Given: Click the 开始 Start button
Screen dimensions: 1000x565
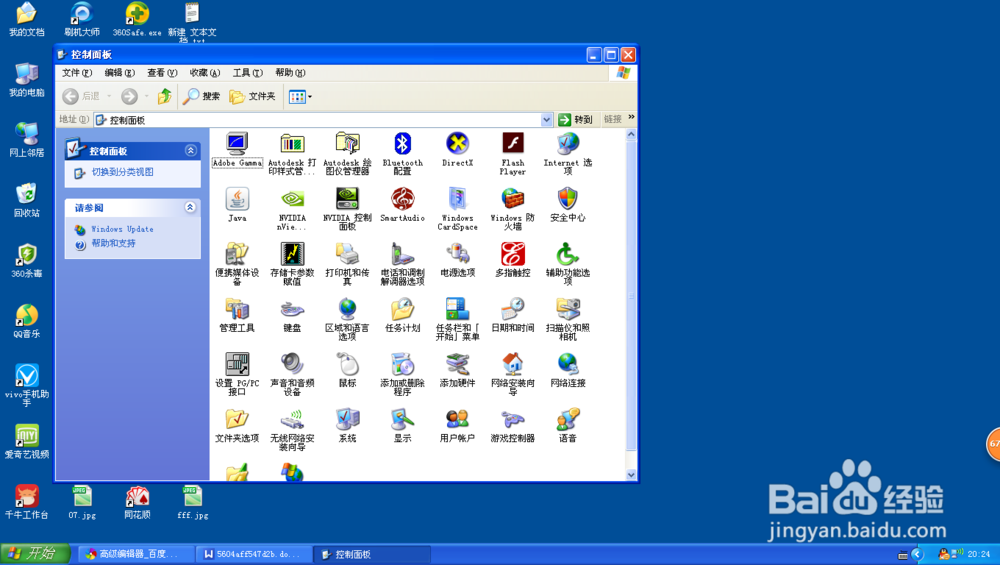Looking at the screenshot, I should tap(36, 554).
